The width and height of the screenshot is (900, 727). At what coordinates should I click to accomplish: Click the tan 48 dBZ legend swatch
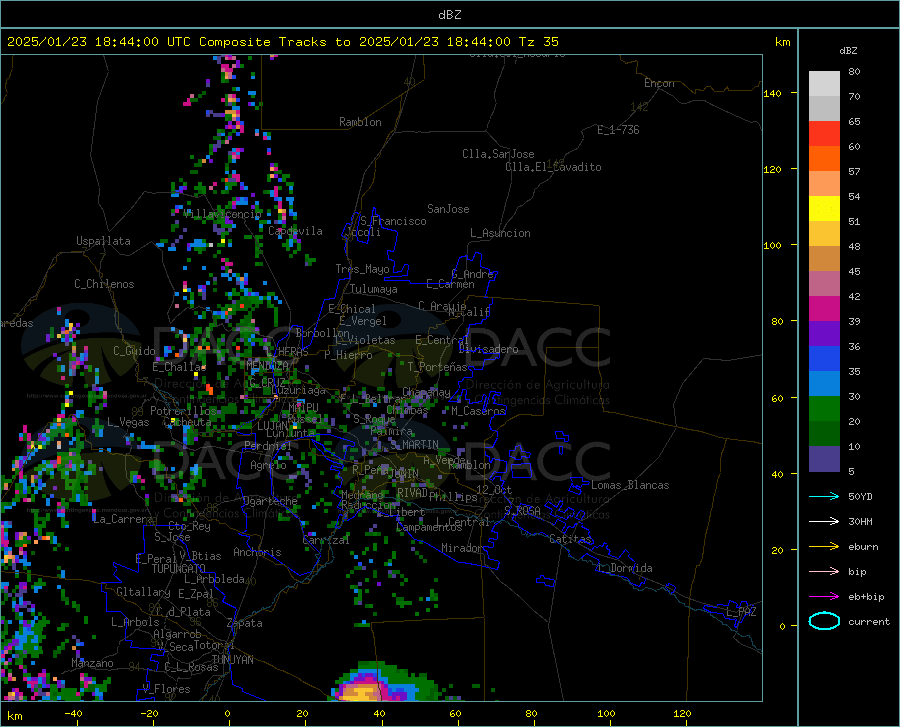[824, 259]
